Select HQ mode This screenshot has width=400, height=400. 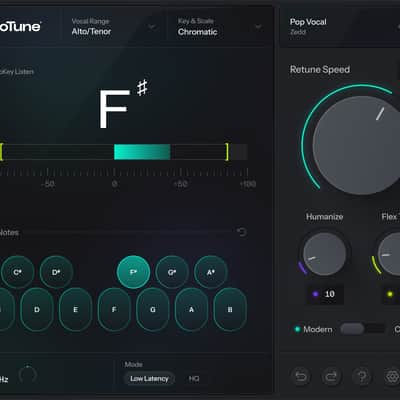[194, 379]
